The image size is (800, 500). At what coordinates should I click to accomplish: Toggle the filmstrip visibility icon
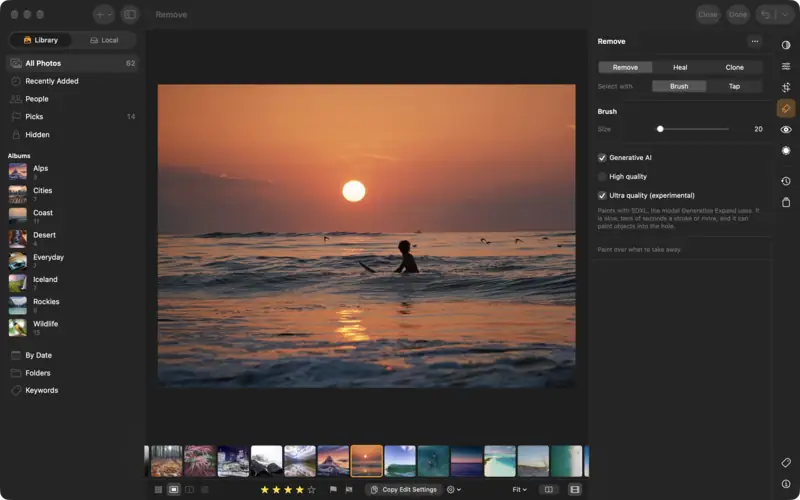pos(574,489)
